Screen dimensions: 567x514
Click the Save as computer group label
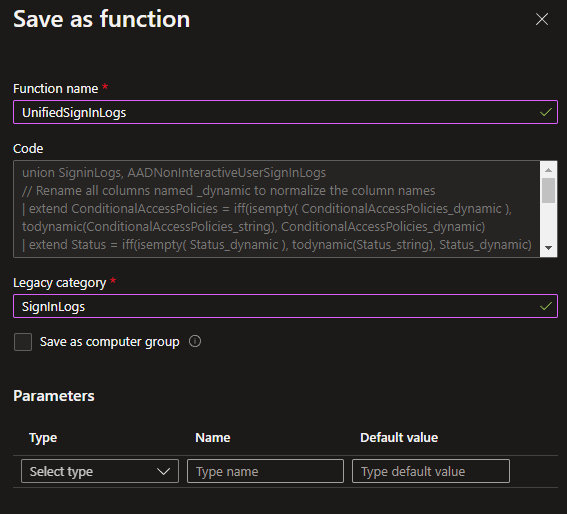110,342
